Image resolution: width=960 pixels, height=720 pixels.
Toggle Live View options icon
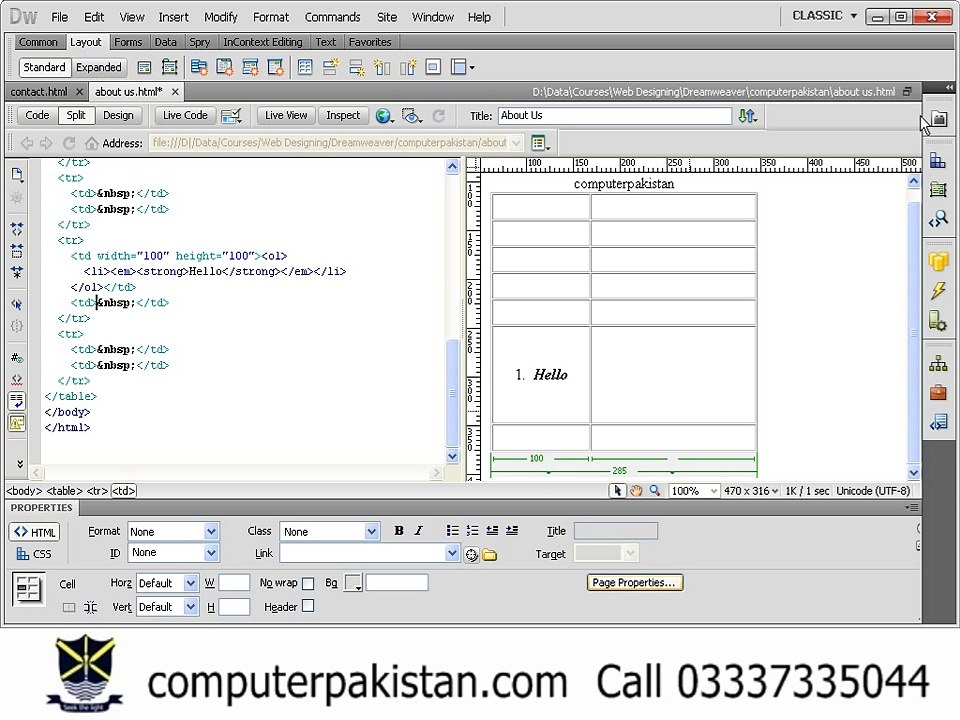click(231, 116)
